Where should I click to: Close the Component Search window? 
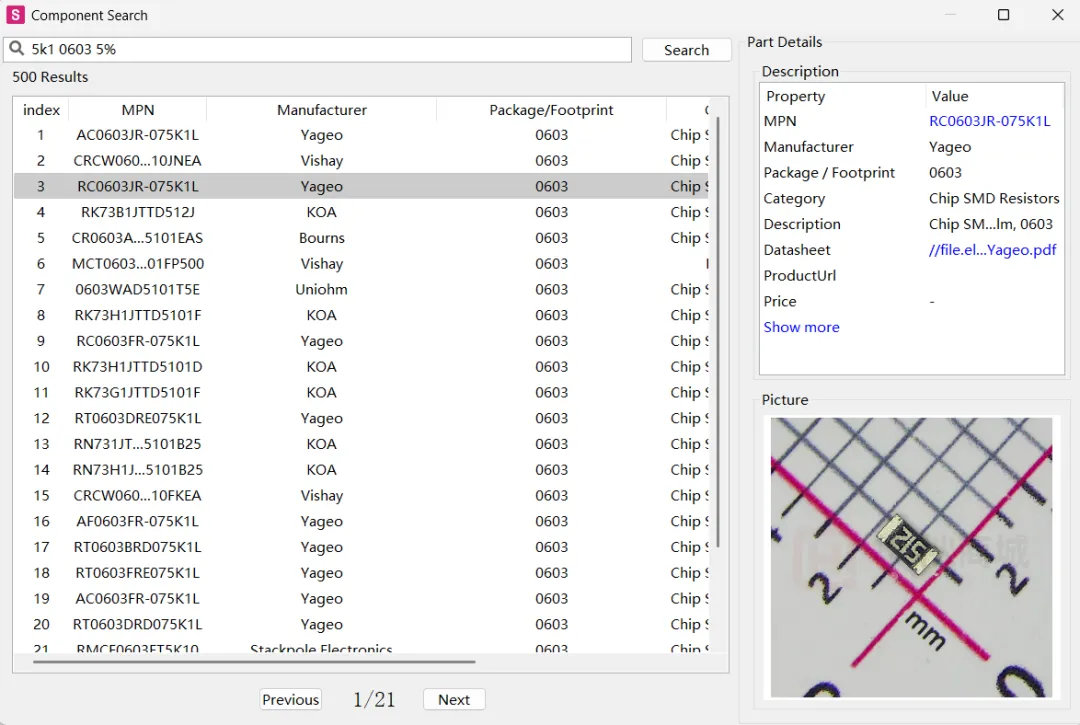tap(1058, 14)
